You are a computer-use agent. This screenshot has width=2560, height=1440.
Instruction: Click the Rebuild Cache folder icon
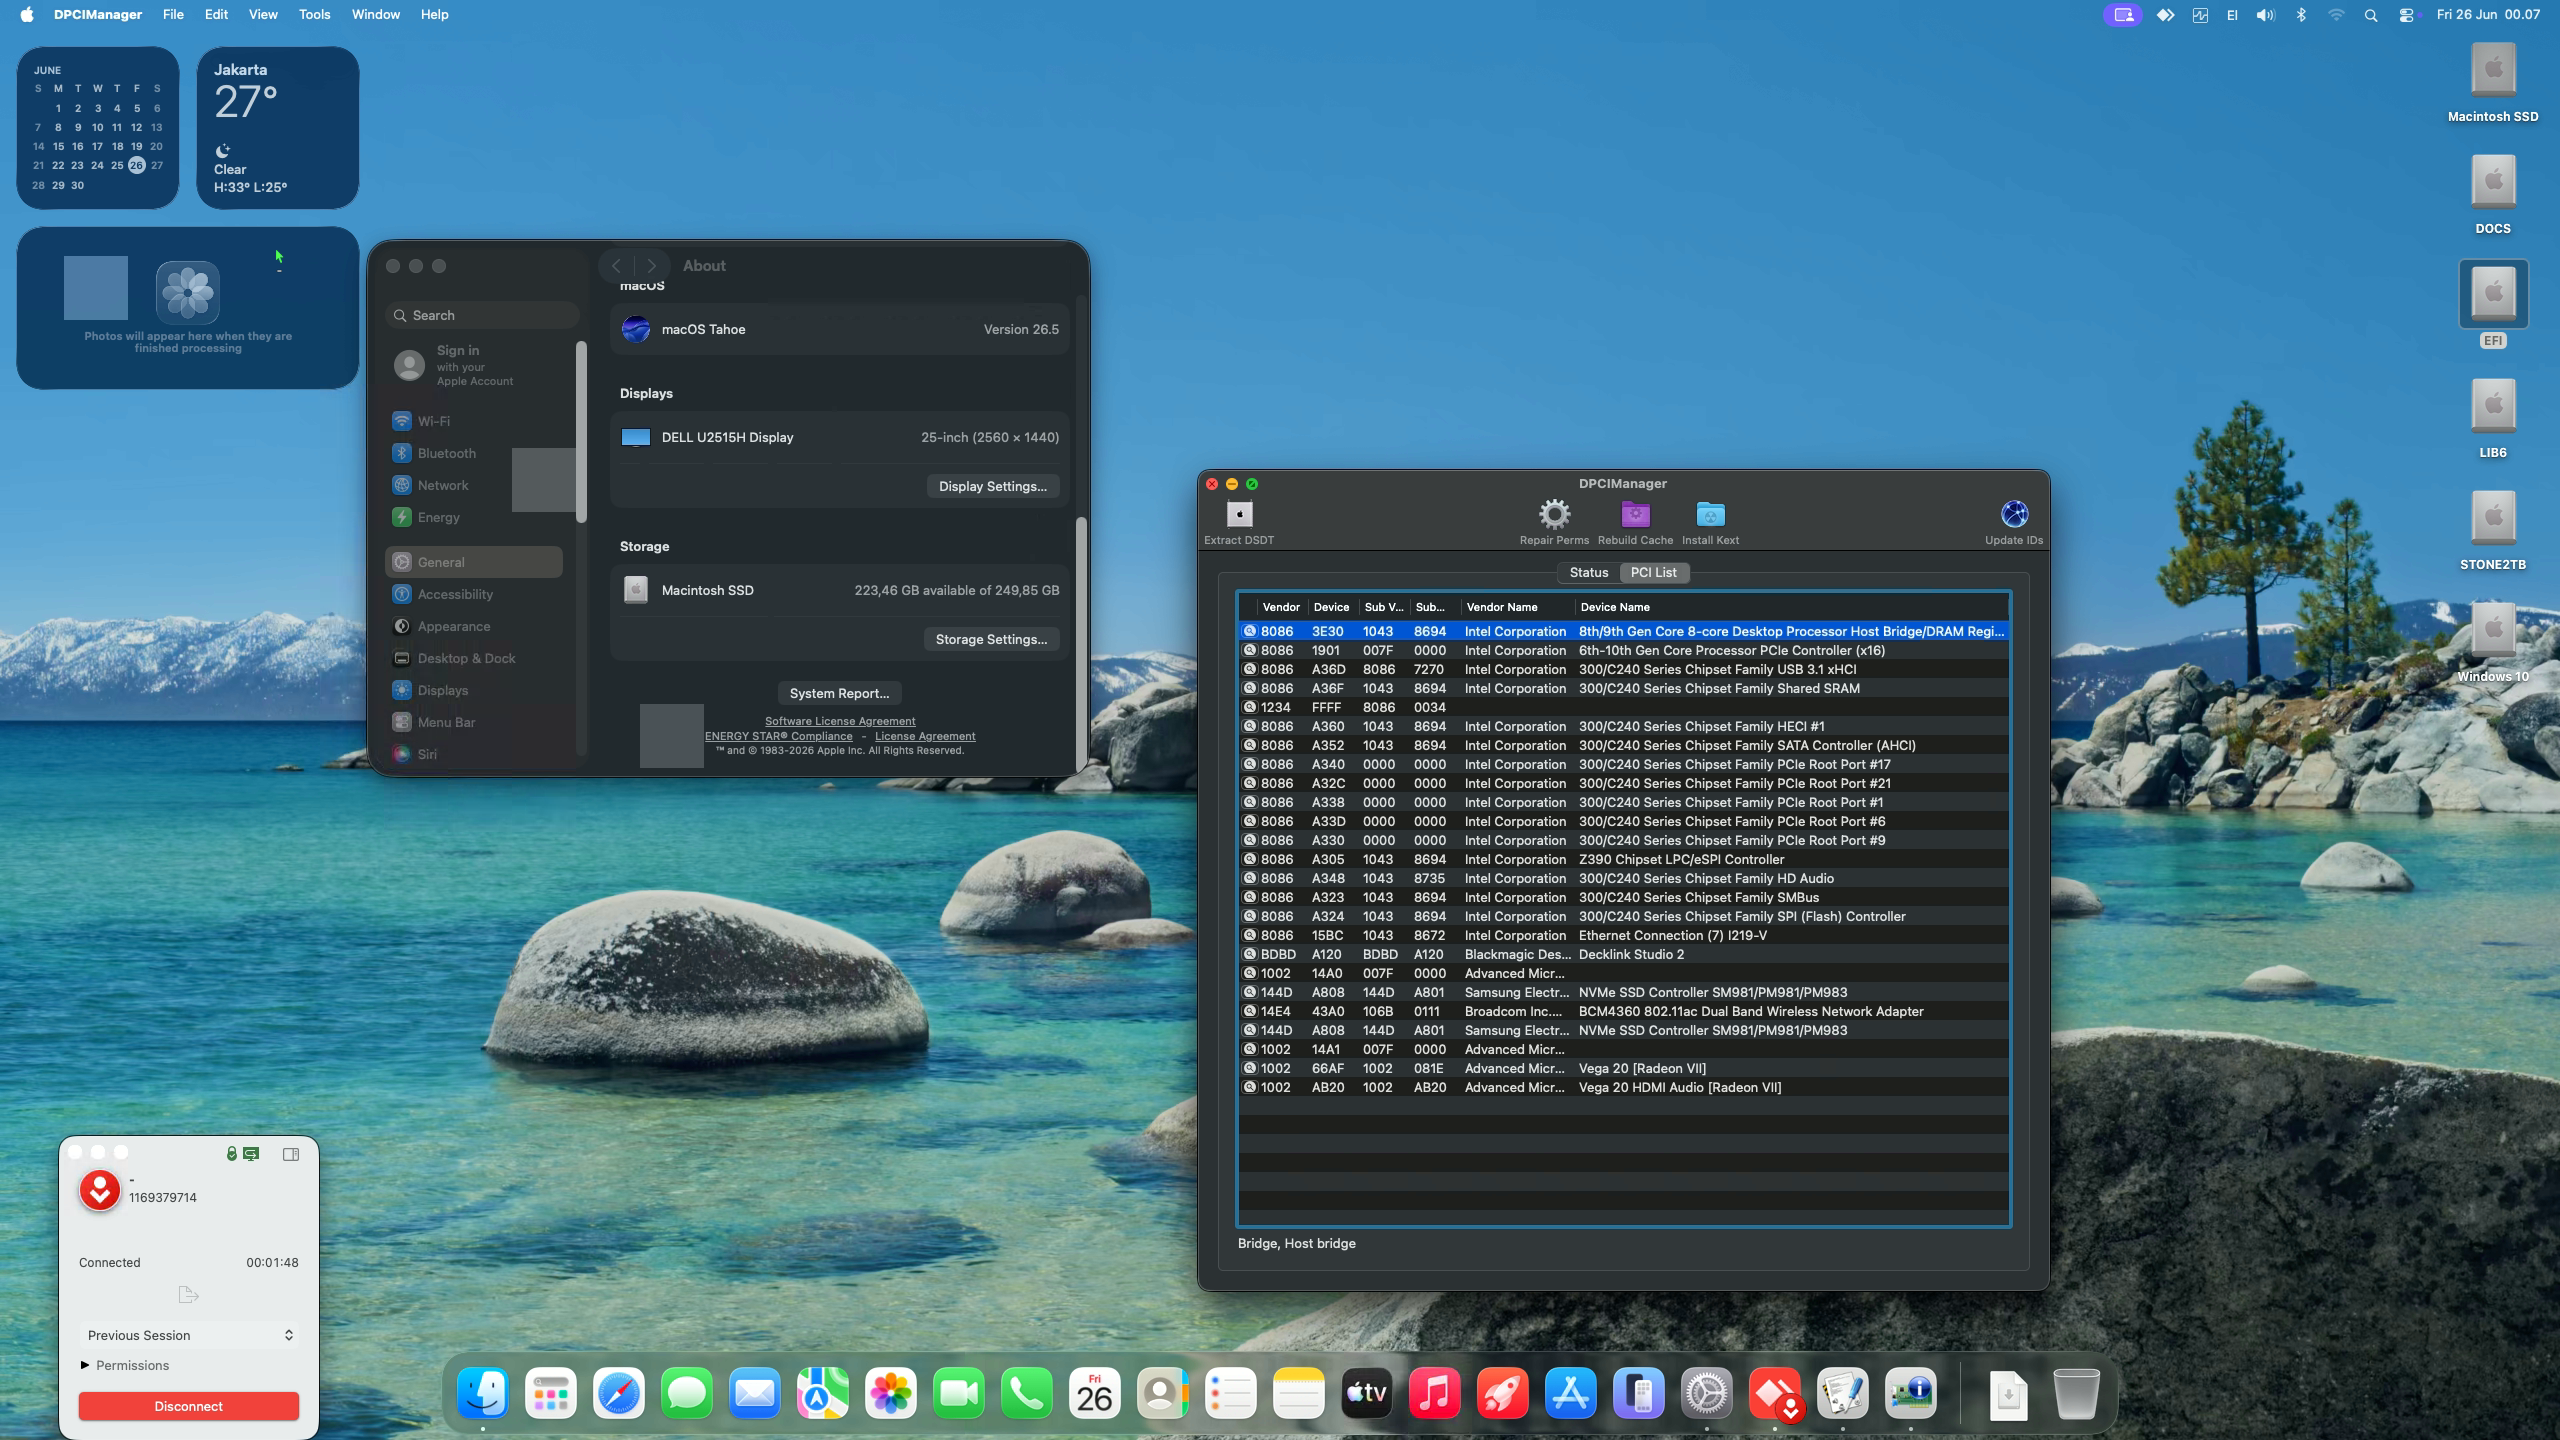(1635, 514)
